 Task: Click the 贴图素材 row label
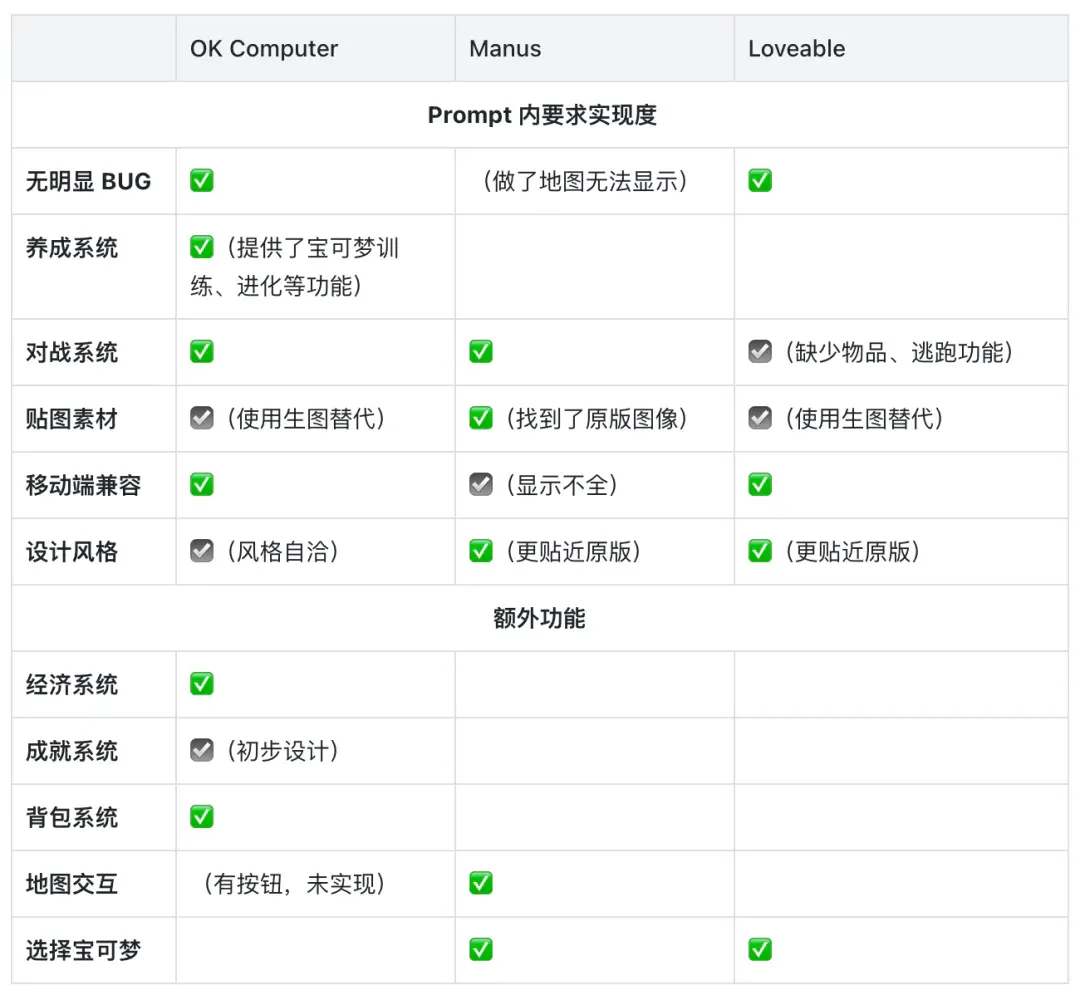(72, 418)
